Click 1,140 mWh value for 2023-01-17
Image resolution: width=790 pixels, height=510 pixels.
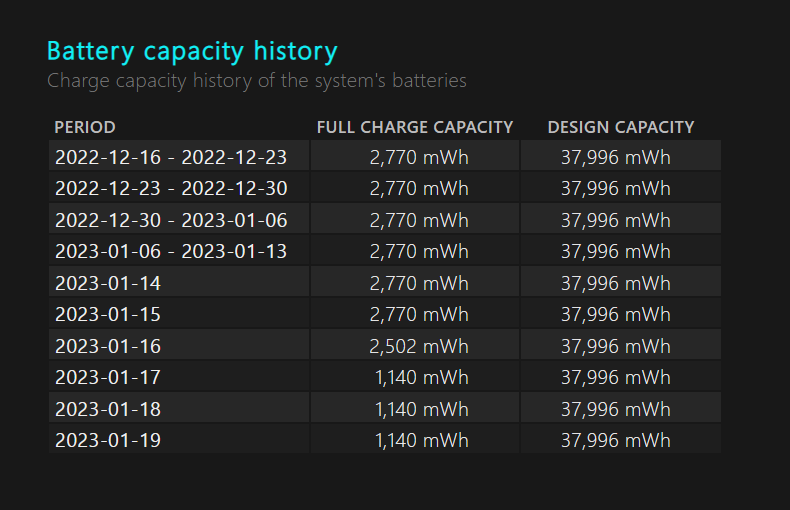click(x=422, y=377)
